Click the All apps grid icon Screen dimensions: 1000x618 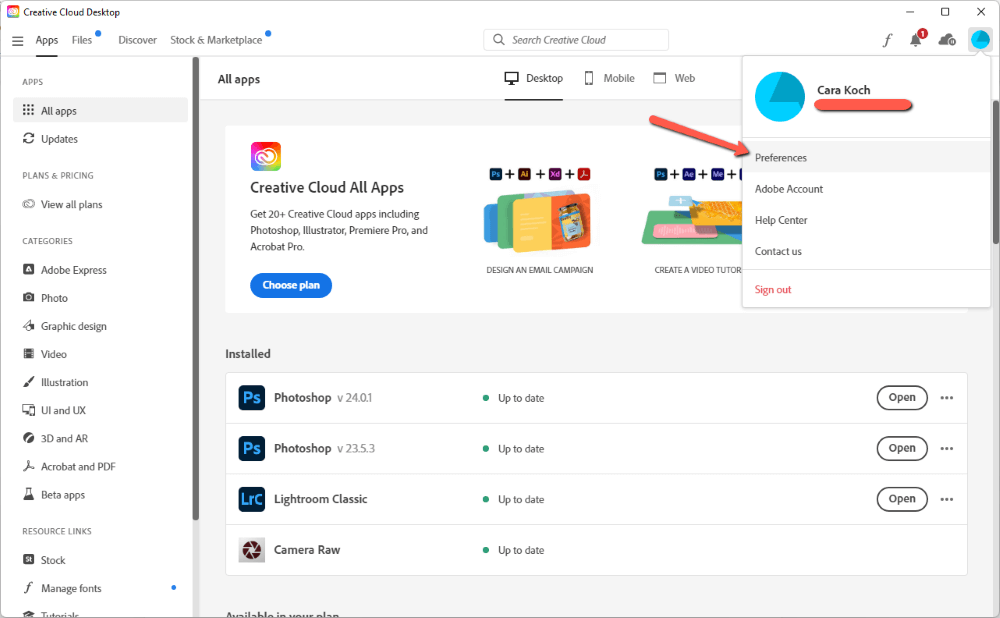click(x=28, y=110)
